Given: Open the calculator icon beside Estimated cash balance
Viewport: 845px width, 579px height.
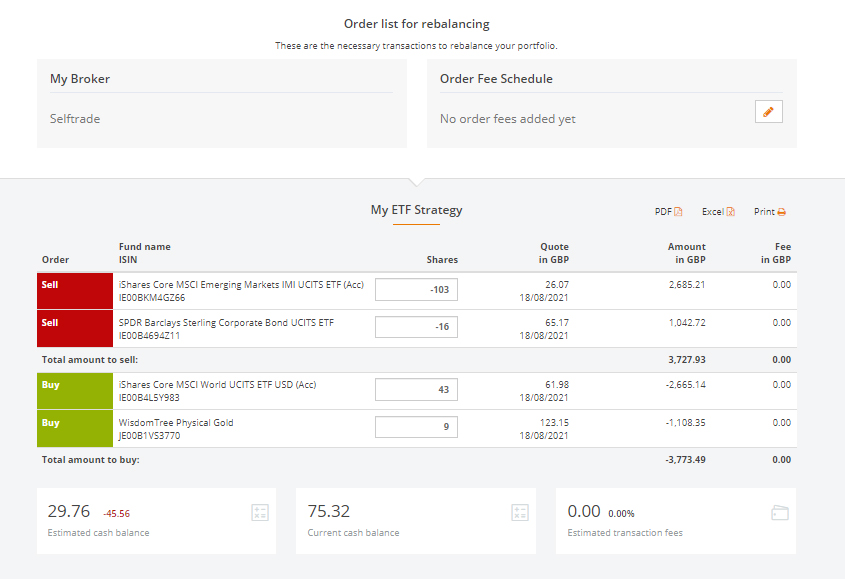Looking at the screenshot, I should tap(260, 512).
